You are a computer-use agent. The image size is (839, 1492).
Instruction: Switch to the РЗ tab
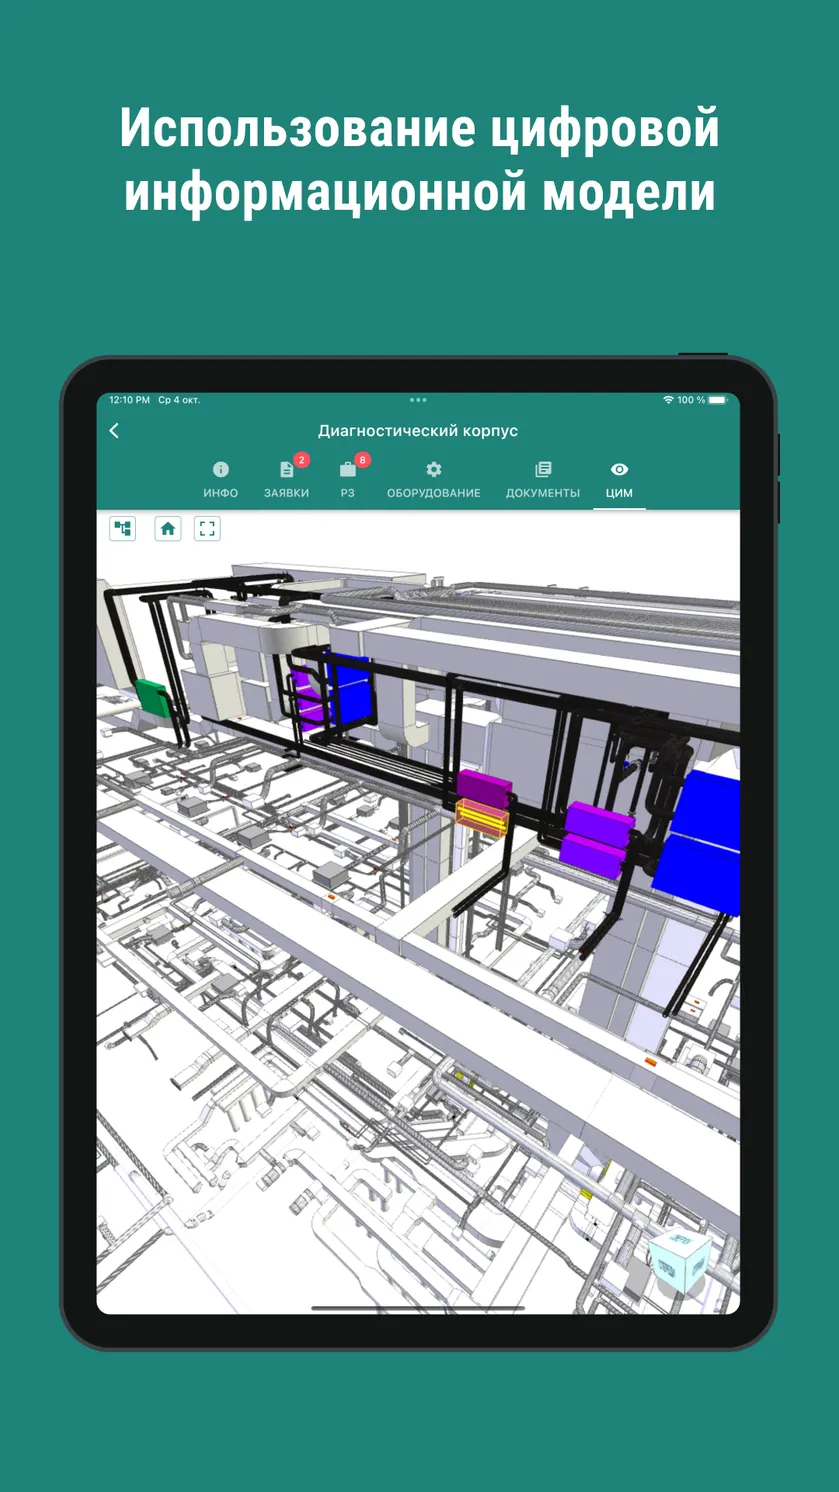[x=348, y=480]
